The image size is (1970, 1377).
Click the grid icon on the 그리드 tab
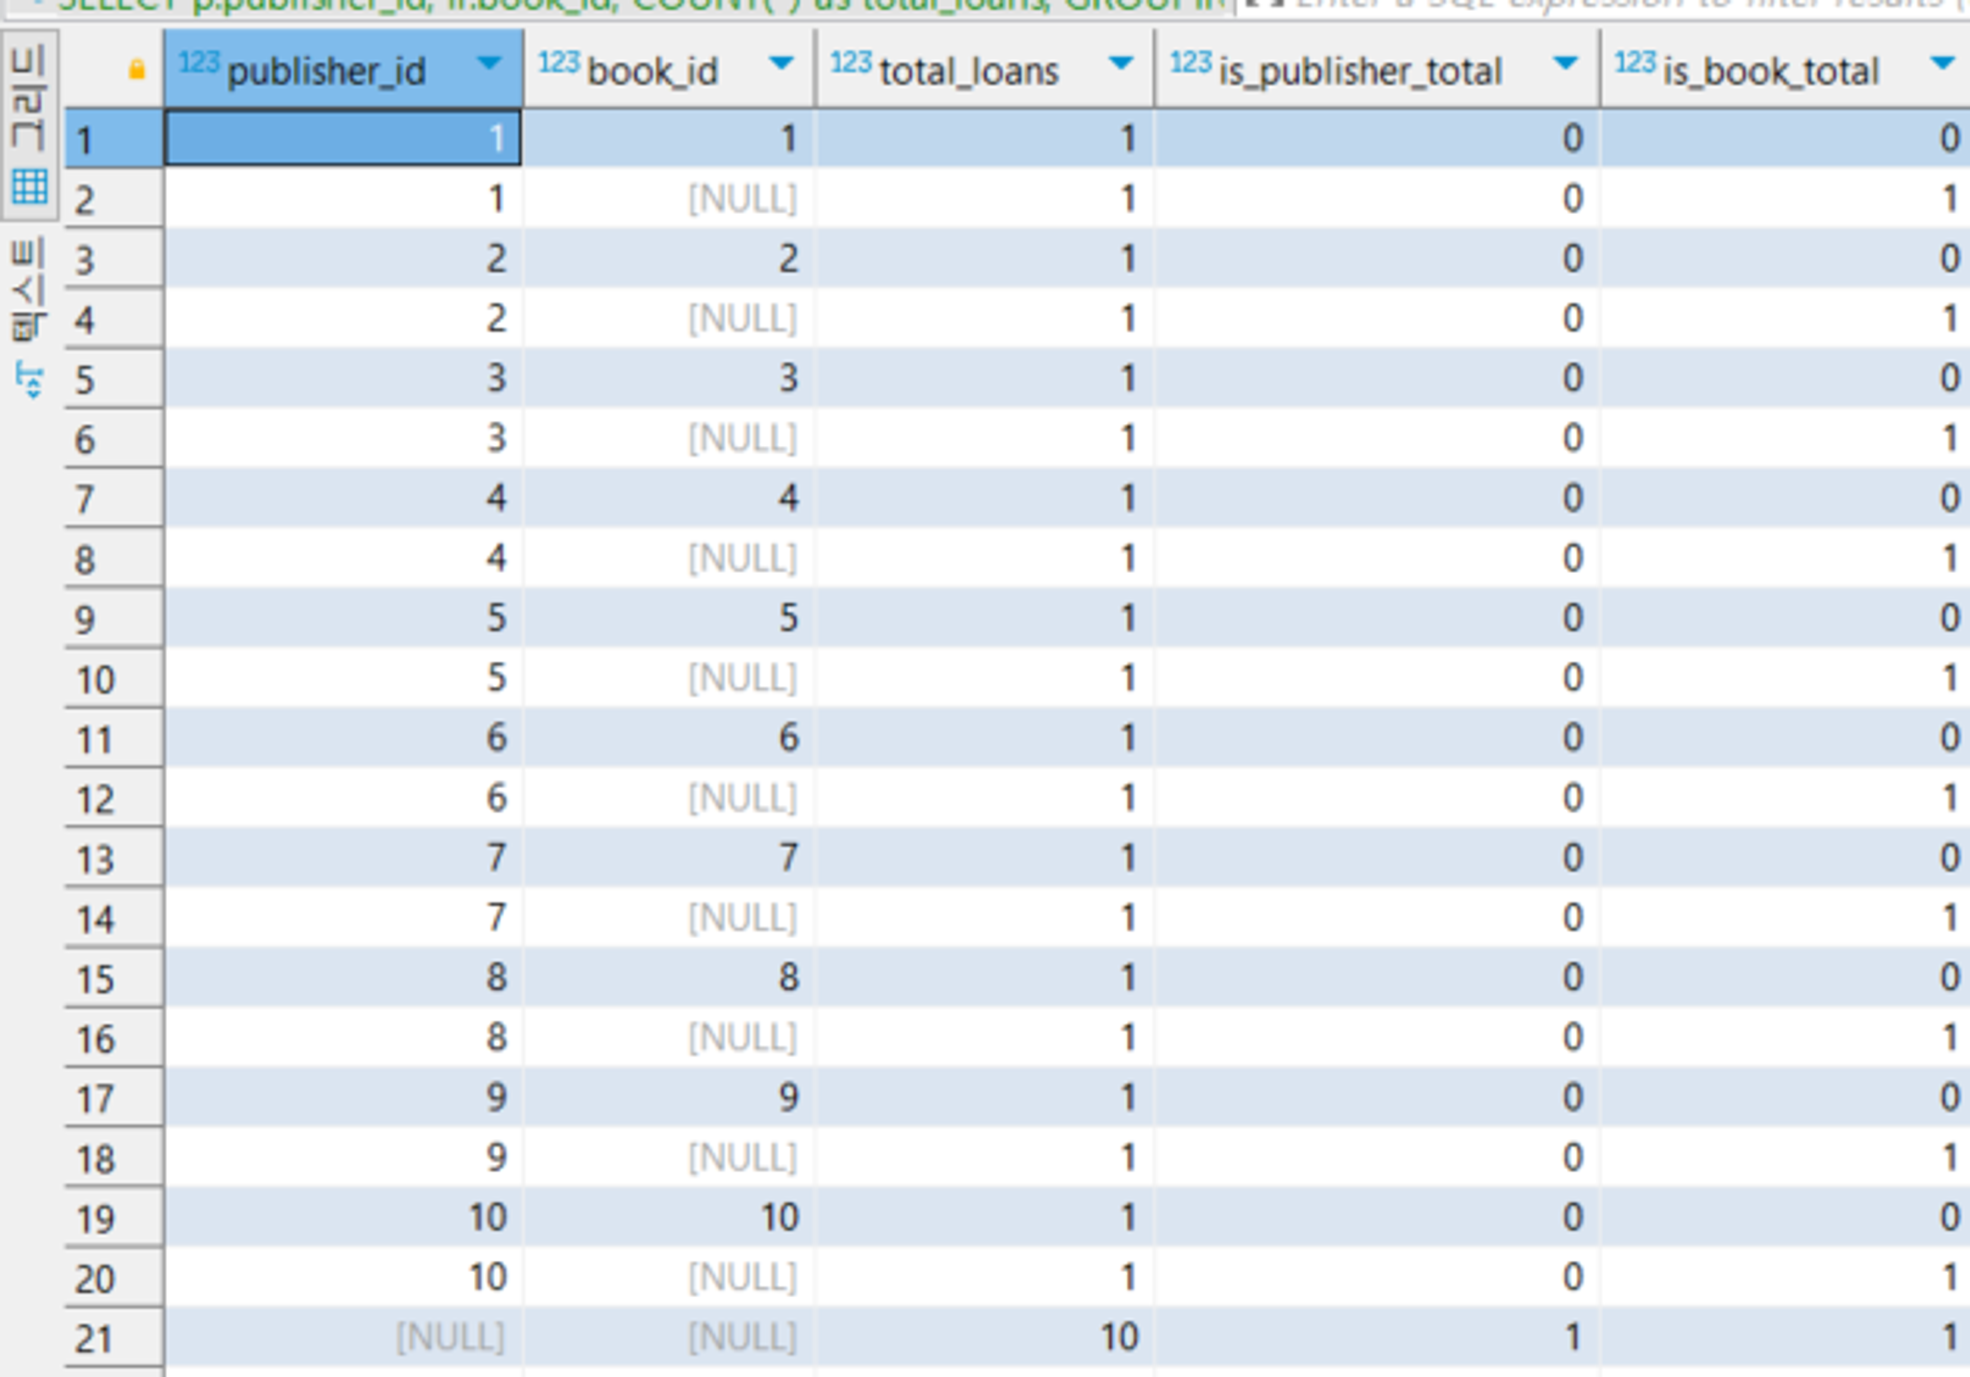coord(29,187)
